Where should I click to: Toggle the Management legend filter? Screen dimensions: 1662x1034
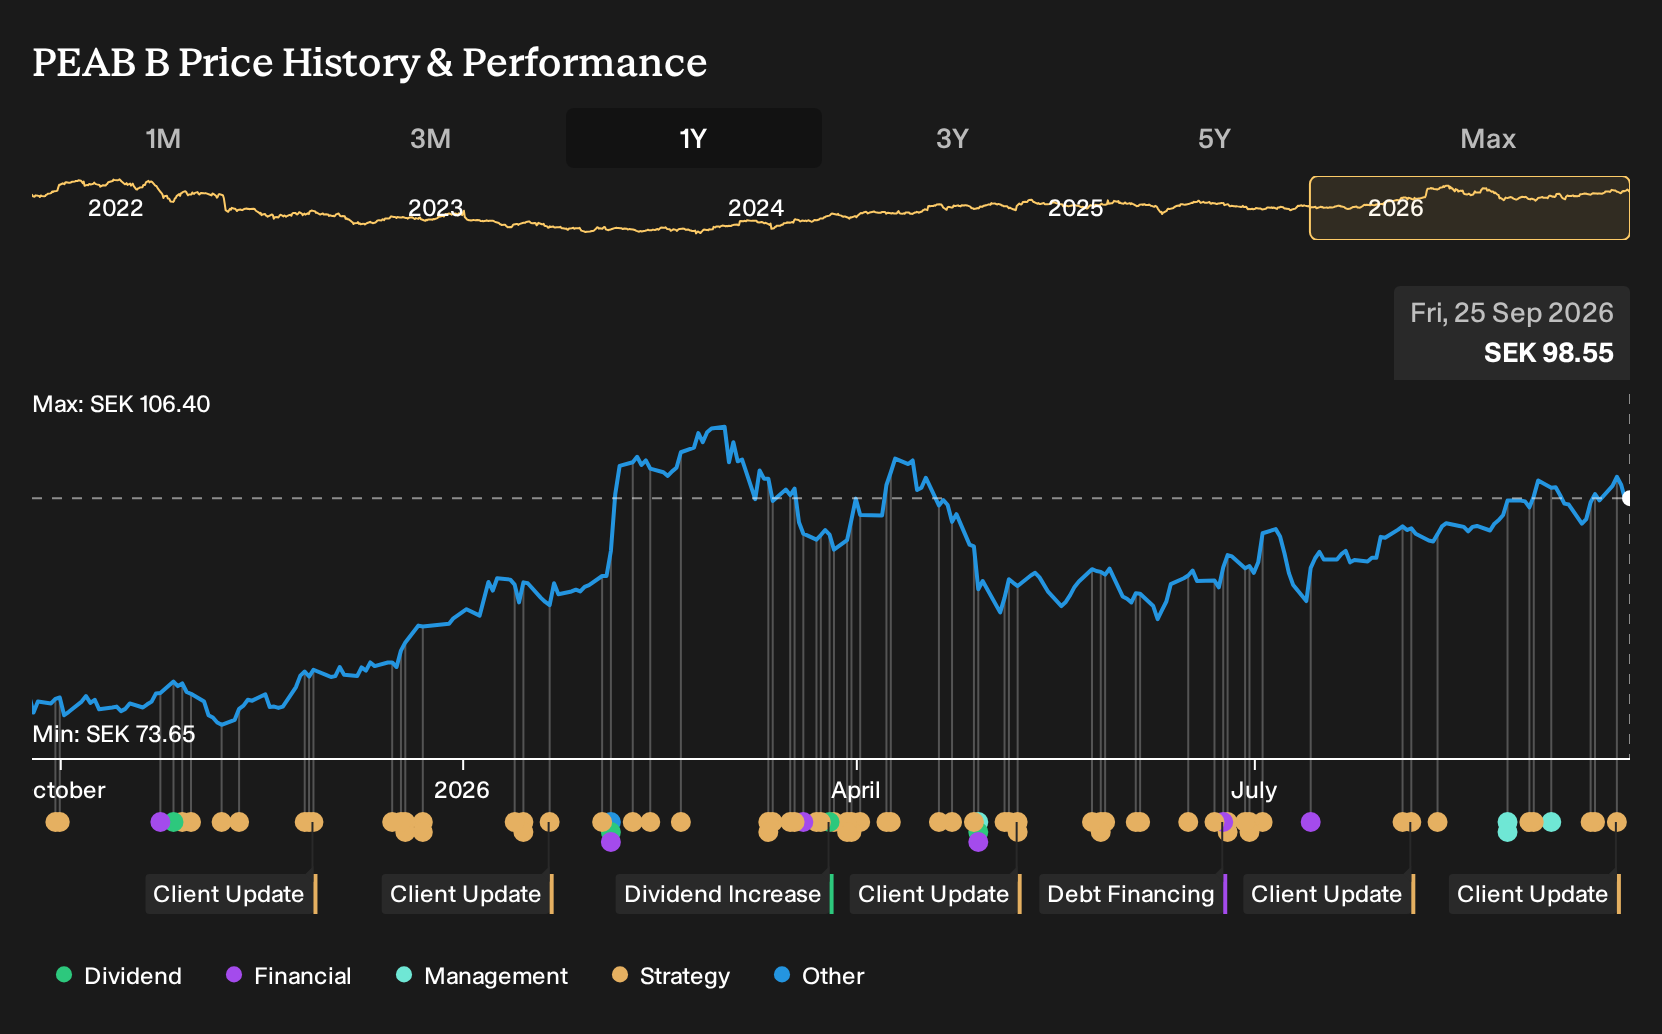[x=482, y=976]
